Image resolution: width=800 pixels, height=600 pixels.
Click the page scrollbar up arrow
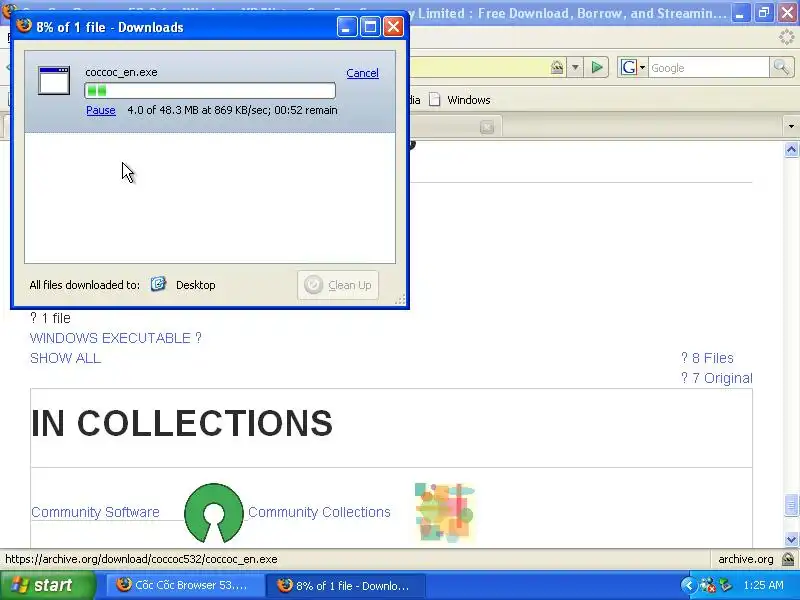coord(791,149)
